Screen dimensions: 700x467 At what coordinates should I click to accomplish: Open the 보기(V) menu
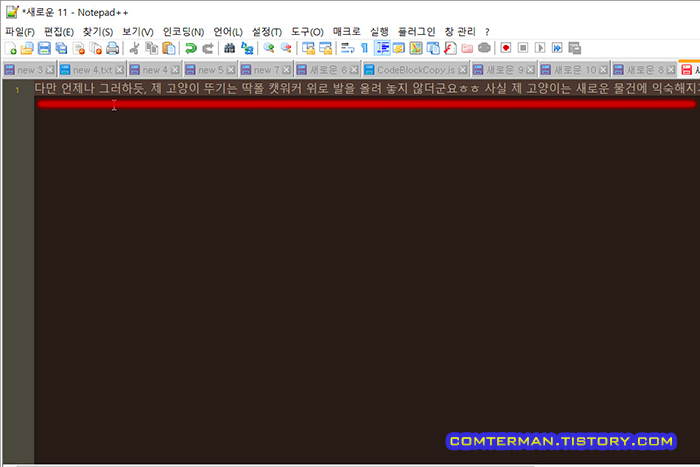tap(138, 32)
